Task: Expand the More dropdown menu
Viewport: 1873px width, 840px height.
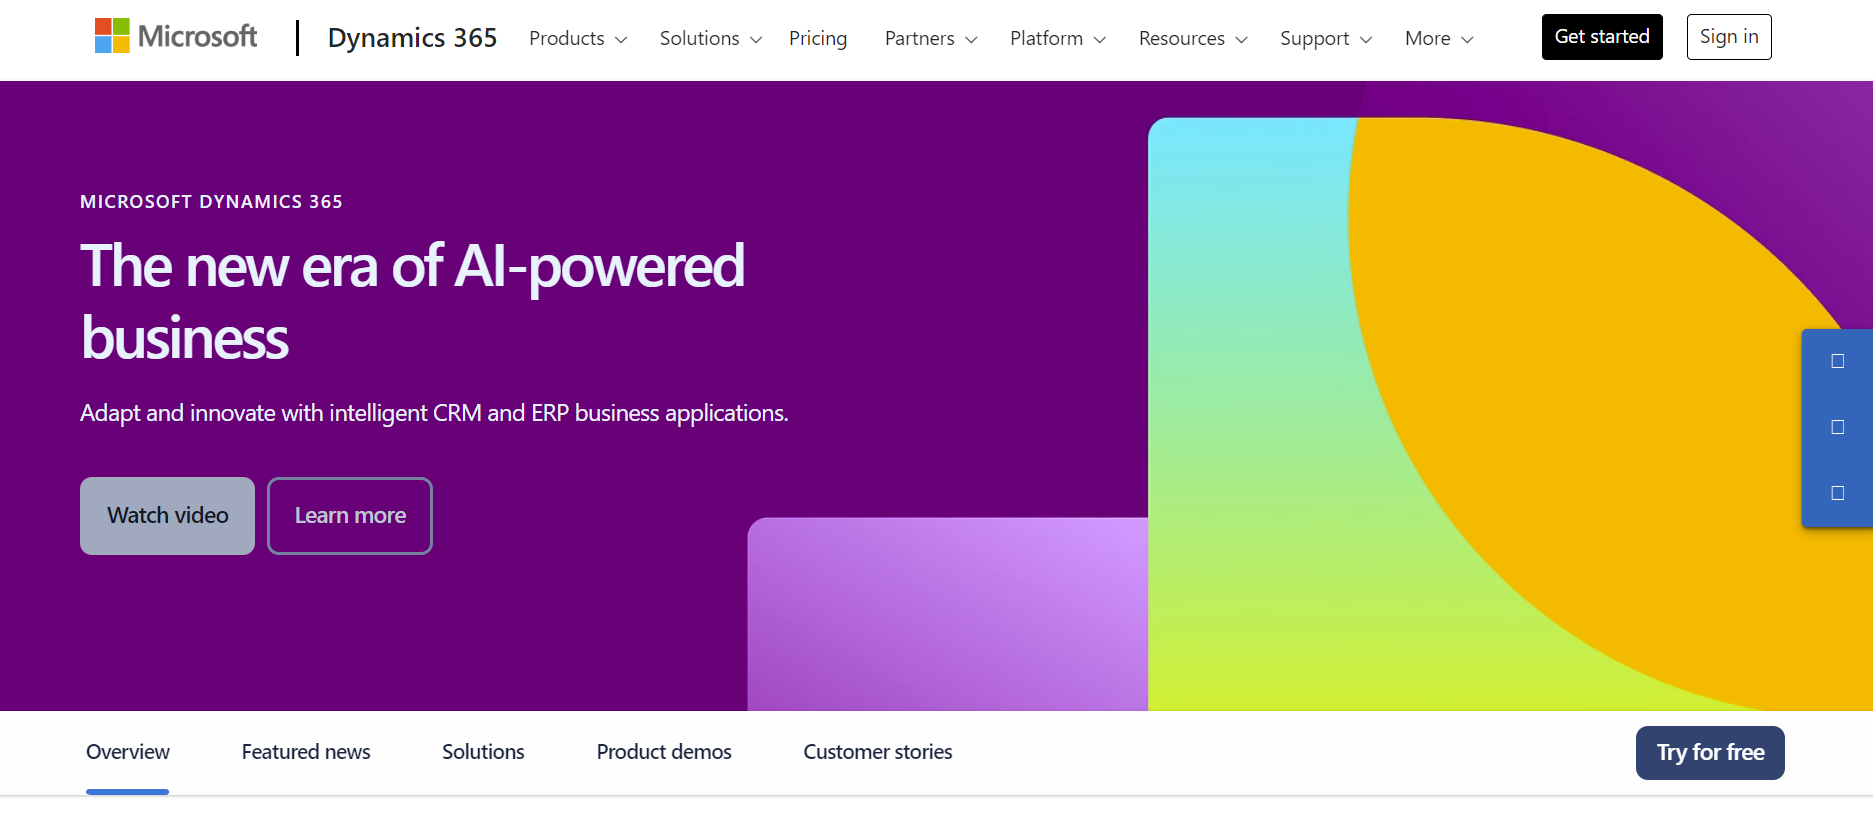Action: pyautogui.click(x=1439, y=38)
